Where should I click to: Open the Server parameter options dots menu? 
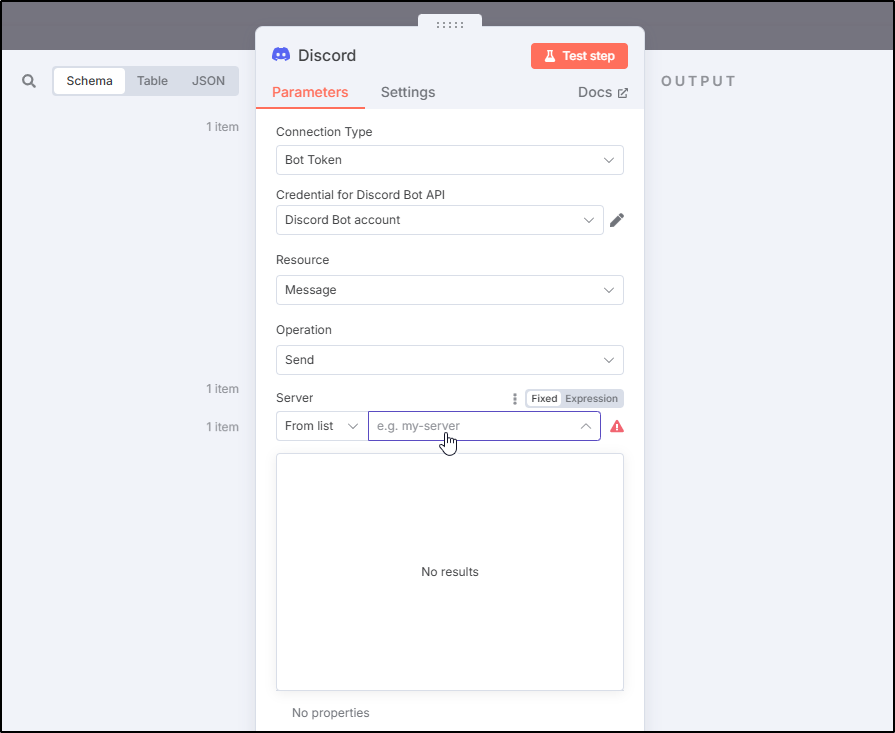point(515,398)
